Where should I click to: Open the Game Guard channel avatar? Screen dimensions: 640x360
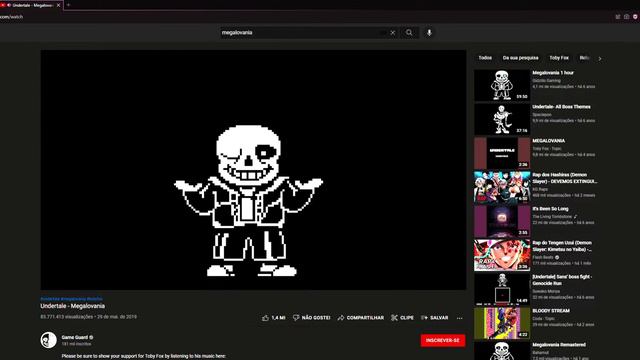click(48, 340)
